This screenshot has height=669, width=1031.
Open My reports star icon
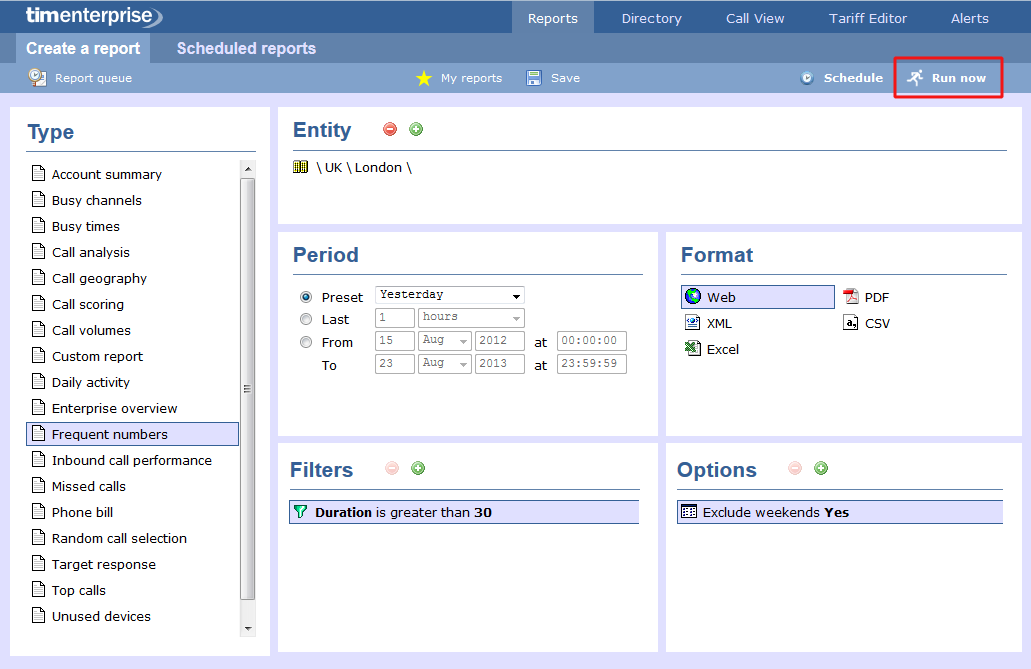tap(424, 78)
